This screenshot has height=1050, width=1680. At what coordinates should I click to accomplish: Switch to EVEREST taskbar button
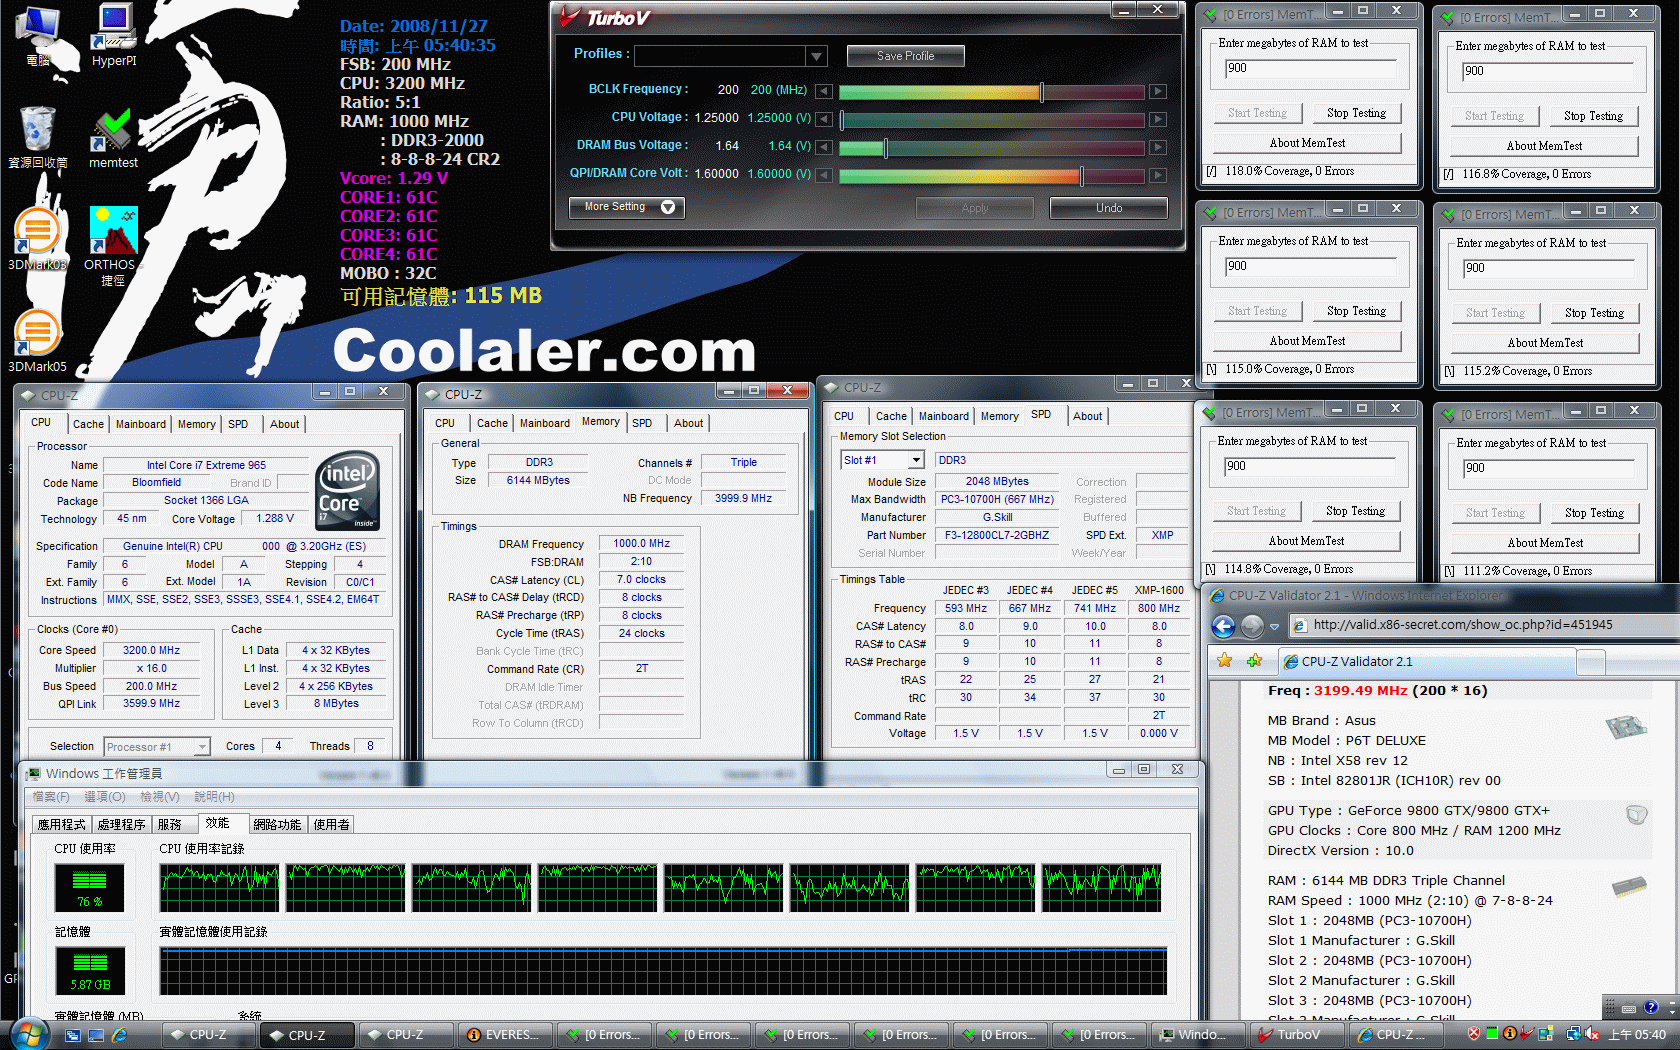point(504,1035)
